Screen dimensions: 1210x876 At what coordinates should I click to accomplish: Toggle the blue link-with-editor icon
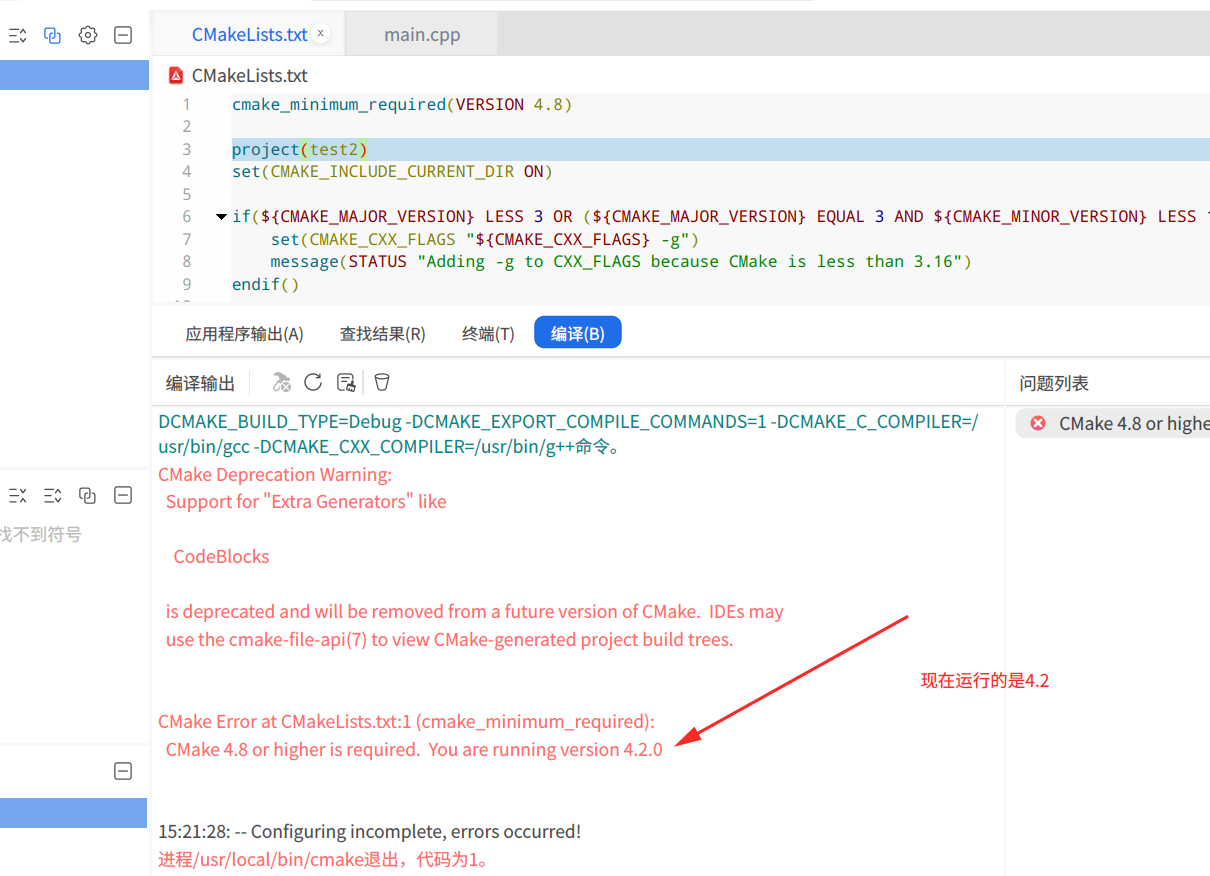[x=53, y=36]
